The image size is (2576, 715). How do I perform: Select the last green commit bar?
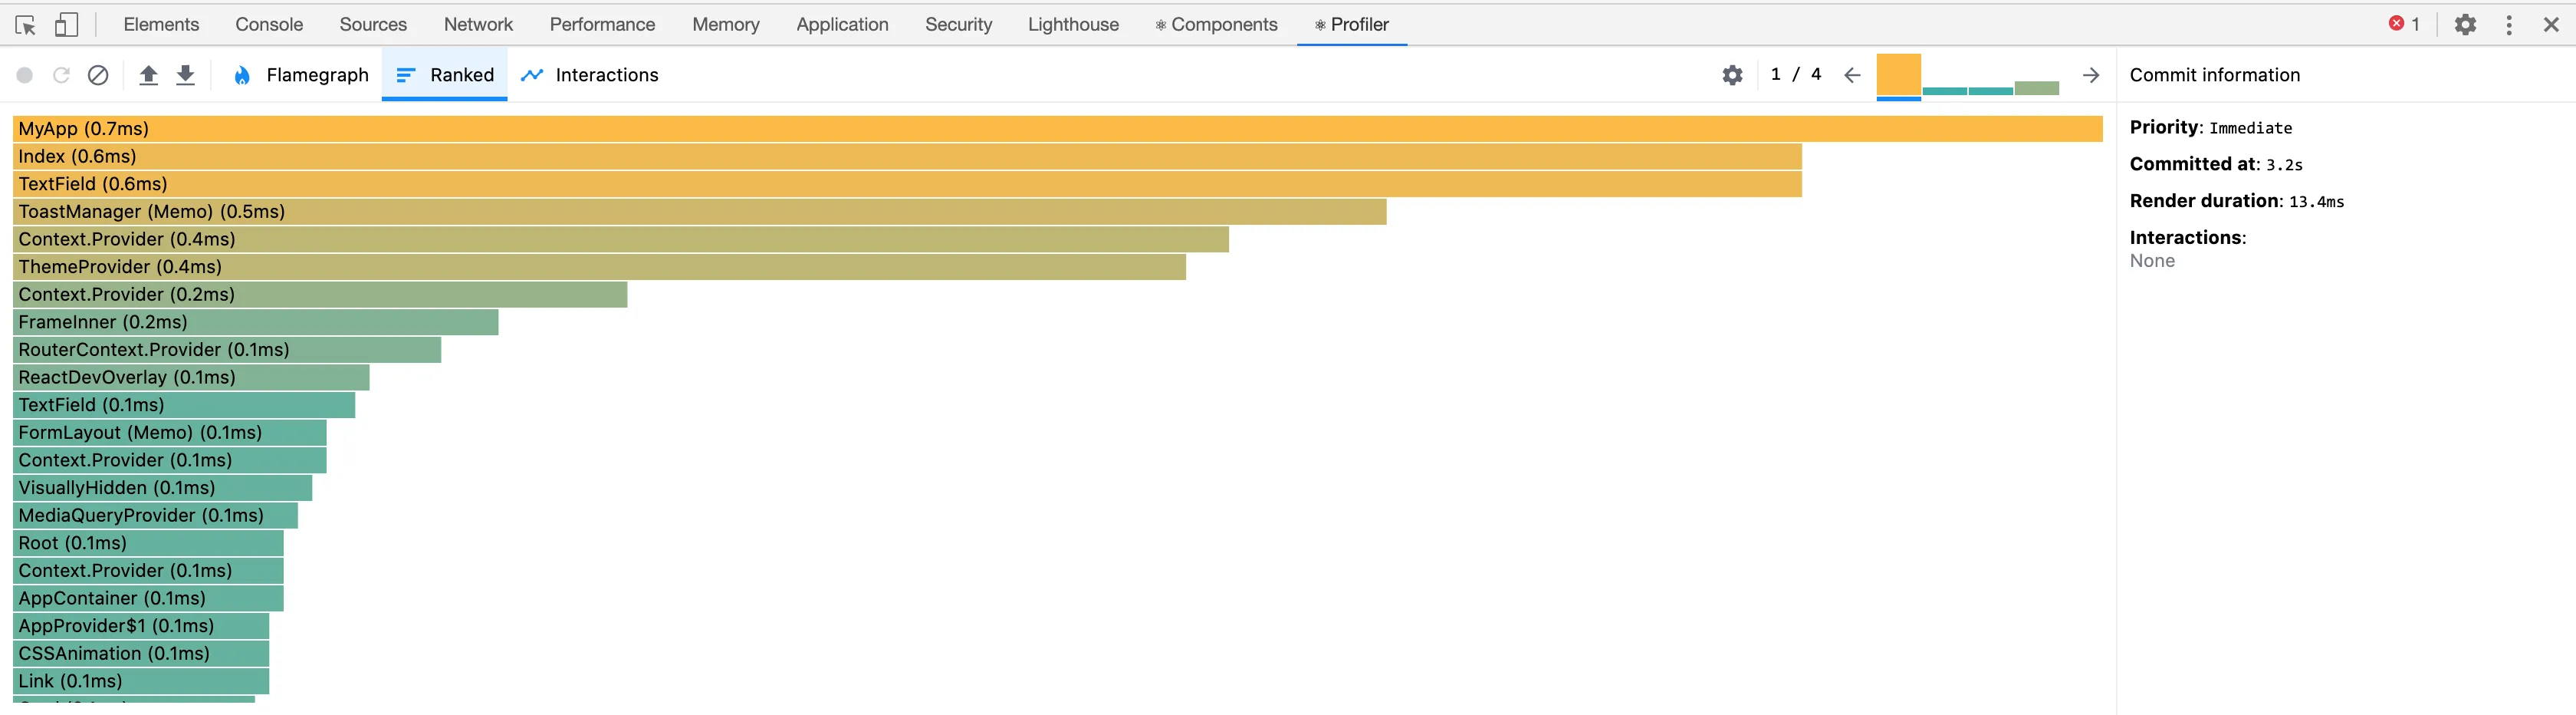pyautogui.click(x=2036, y=88)
